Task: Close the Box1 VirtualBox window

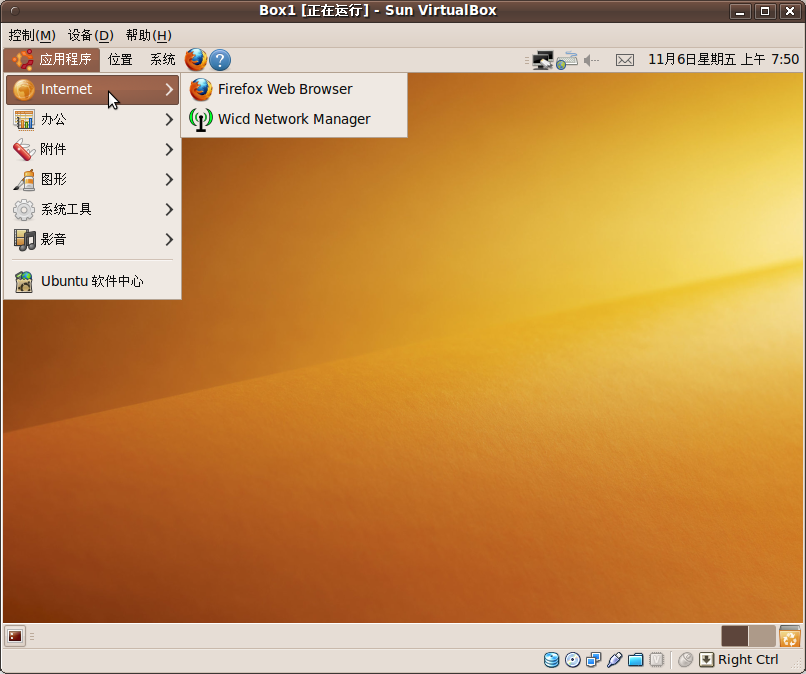Action: tap(790, 11)
